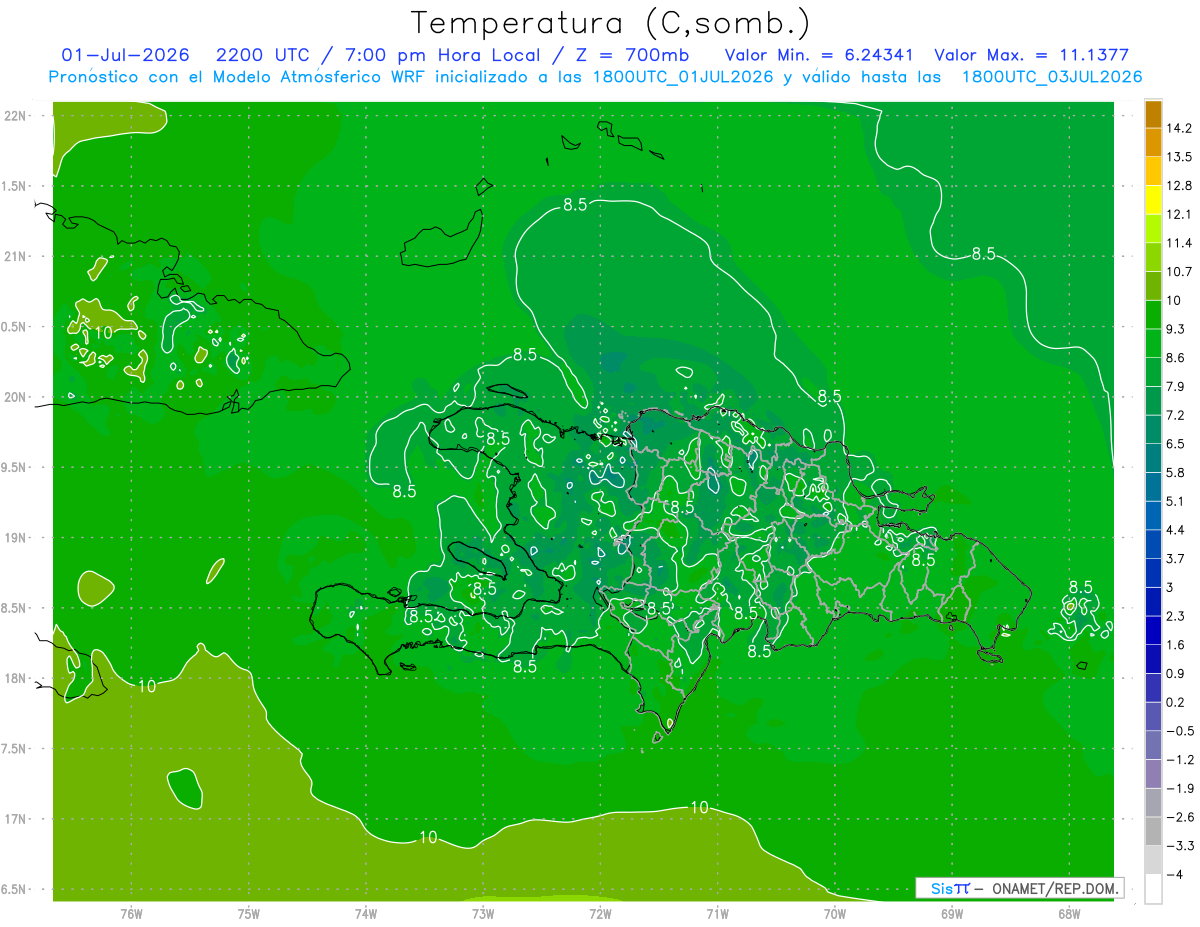Pick the green swatch between 9.3 and 8.6

point(1153,342)
